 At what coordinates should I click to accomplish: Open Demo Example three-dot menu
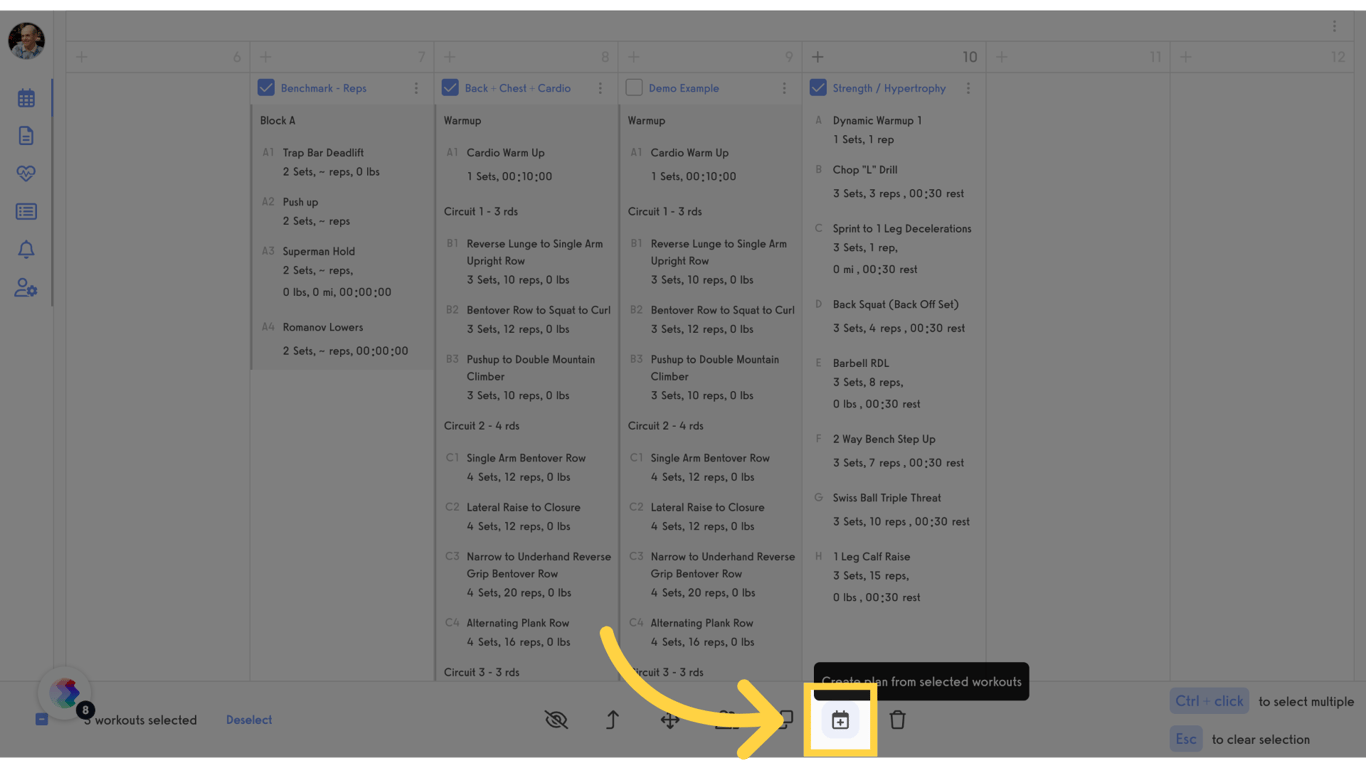(785, 88)
